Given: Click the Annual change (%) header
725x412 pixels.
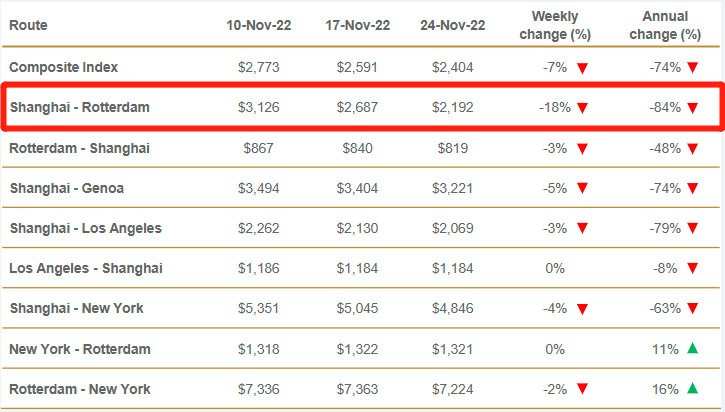Looking at the screenshot, I should coord(666,25).
